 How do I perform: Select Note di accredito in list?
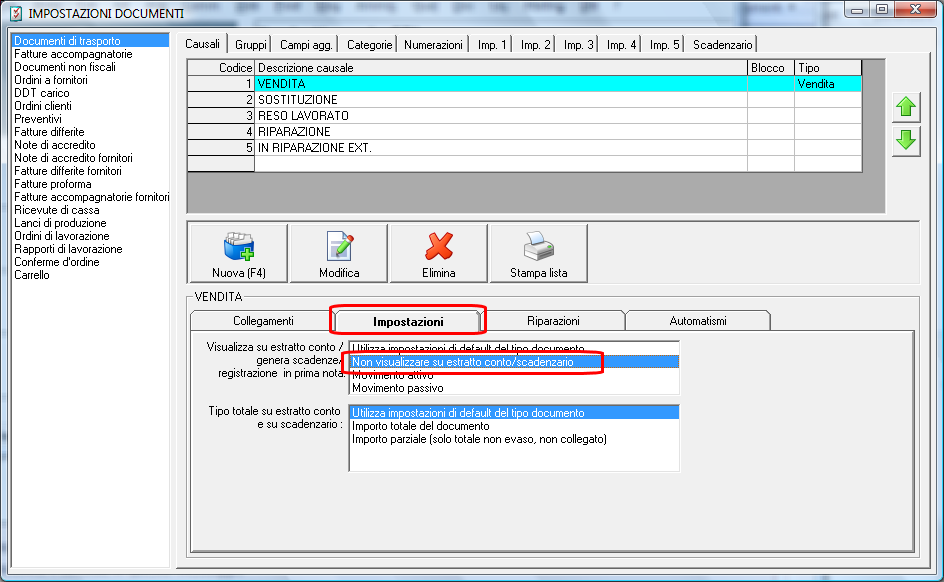90,145
